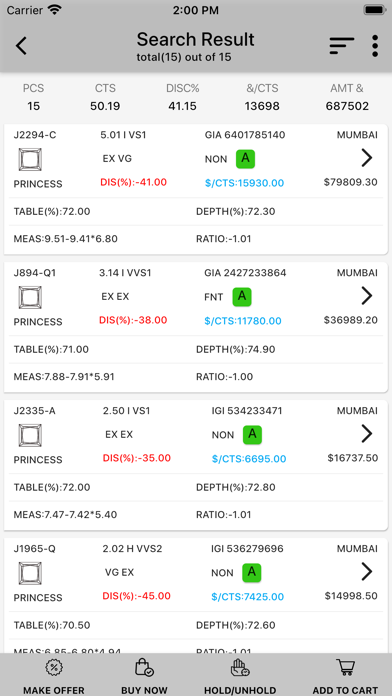Tap green A badge on stone J2335-A
The height and width of the screenshot is (696, 392).
252,435
